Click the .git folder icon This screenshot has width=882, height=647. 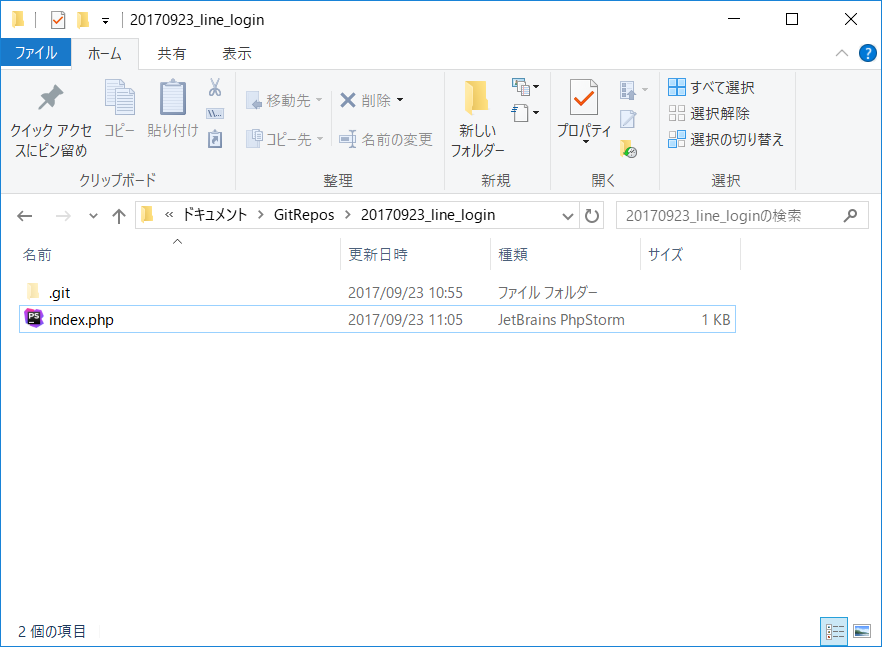pos(33,291)
